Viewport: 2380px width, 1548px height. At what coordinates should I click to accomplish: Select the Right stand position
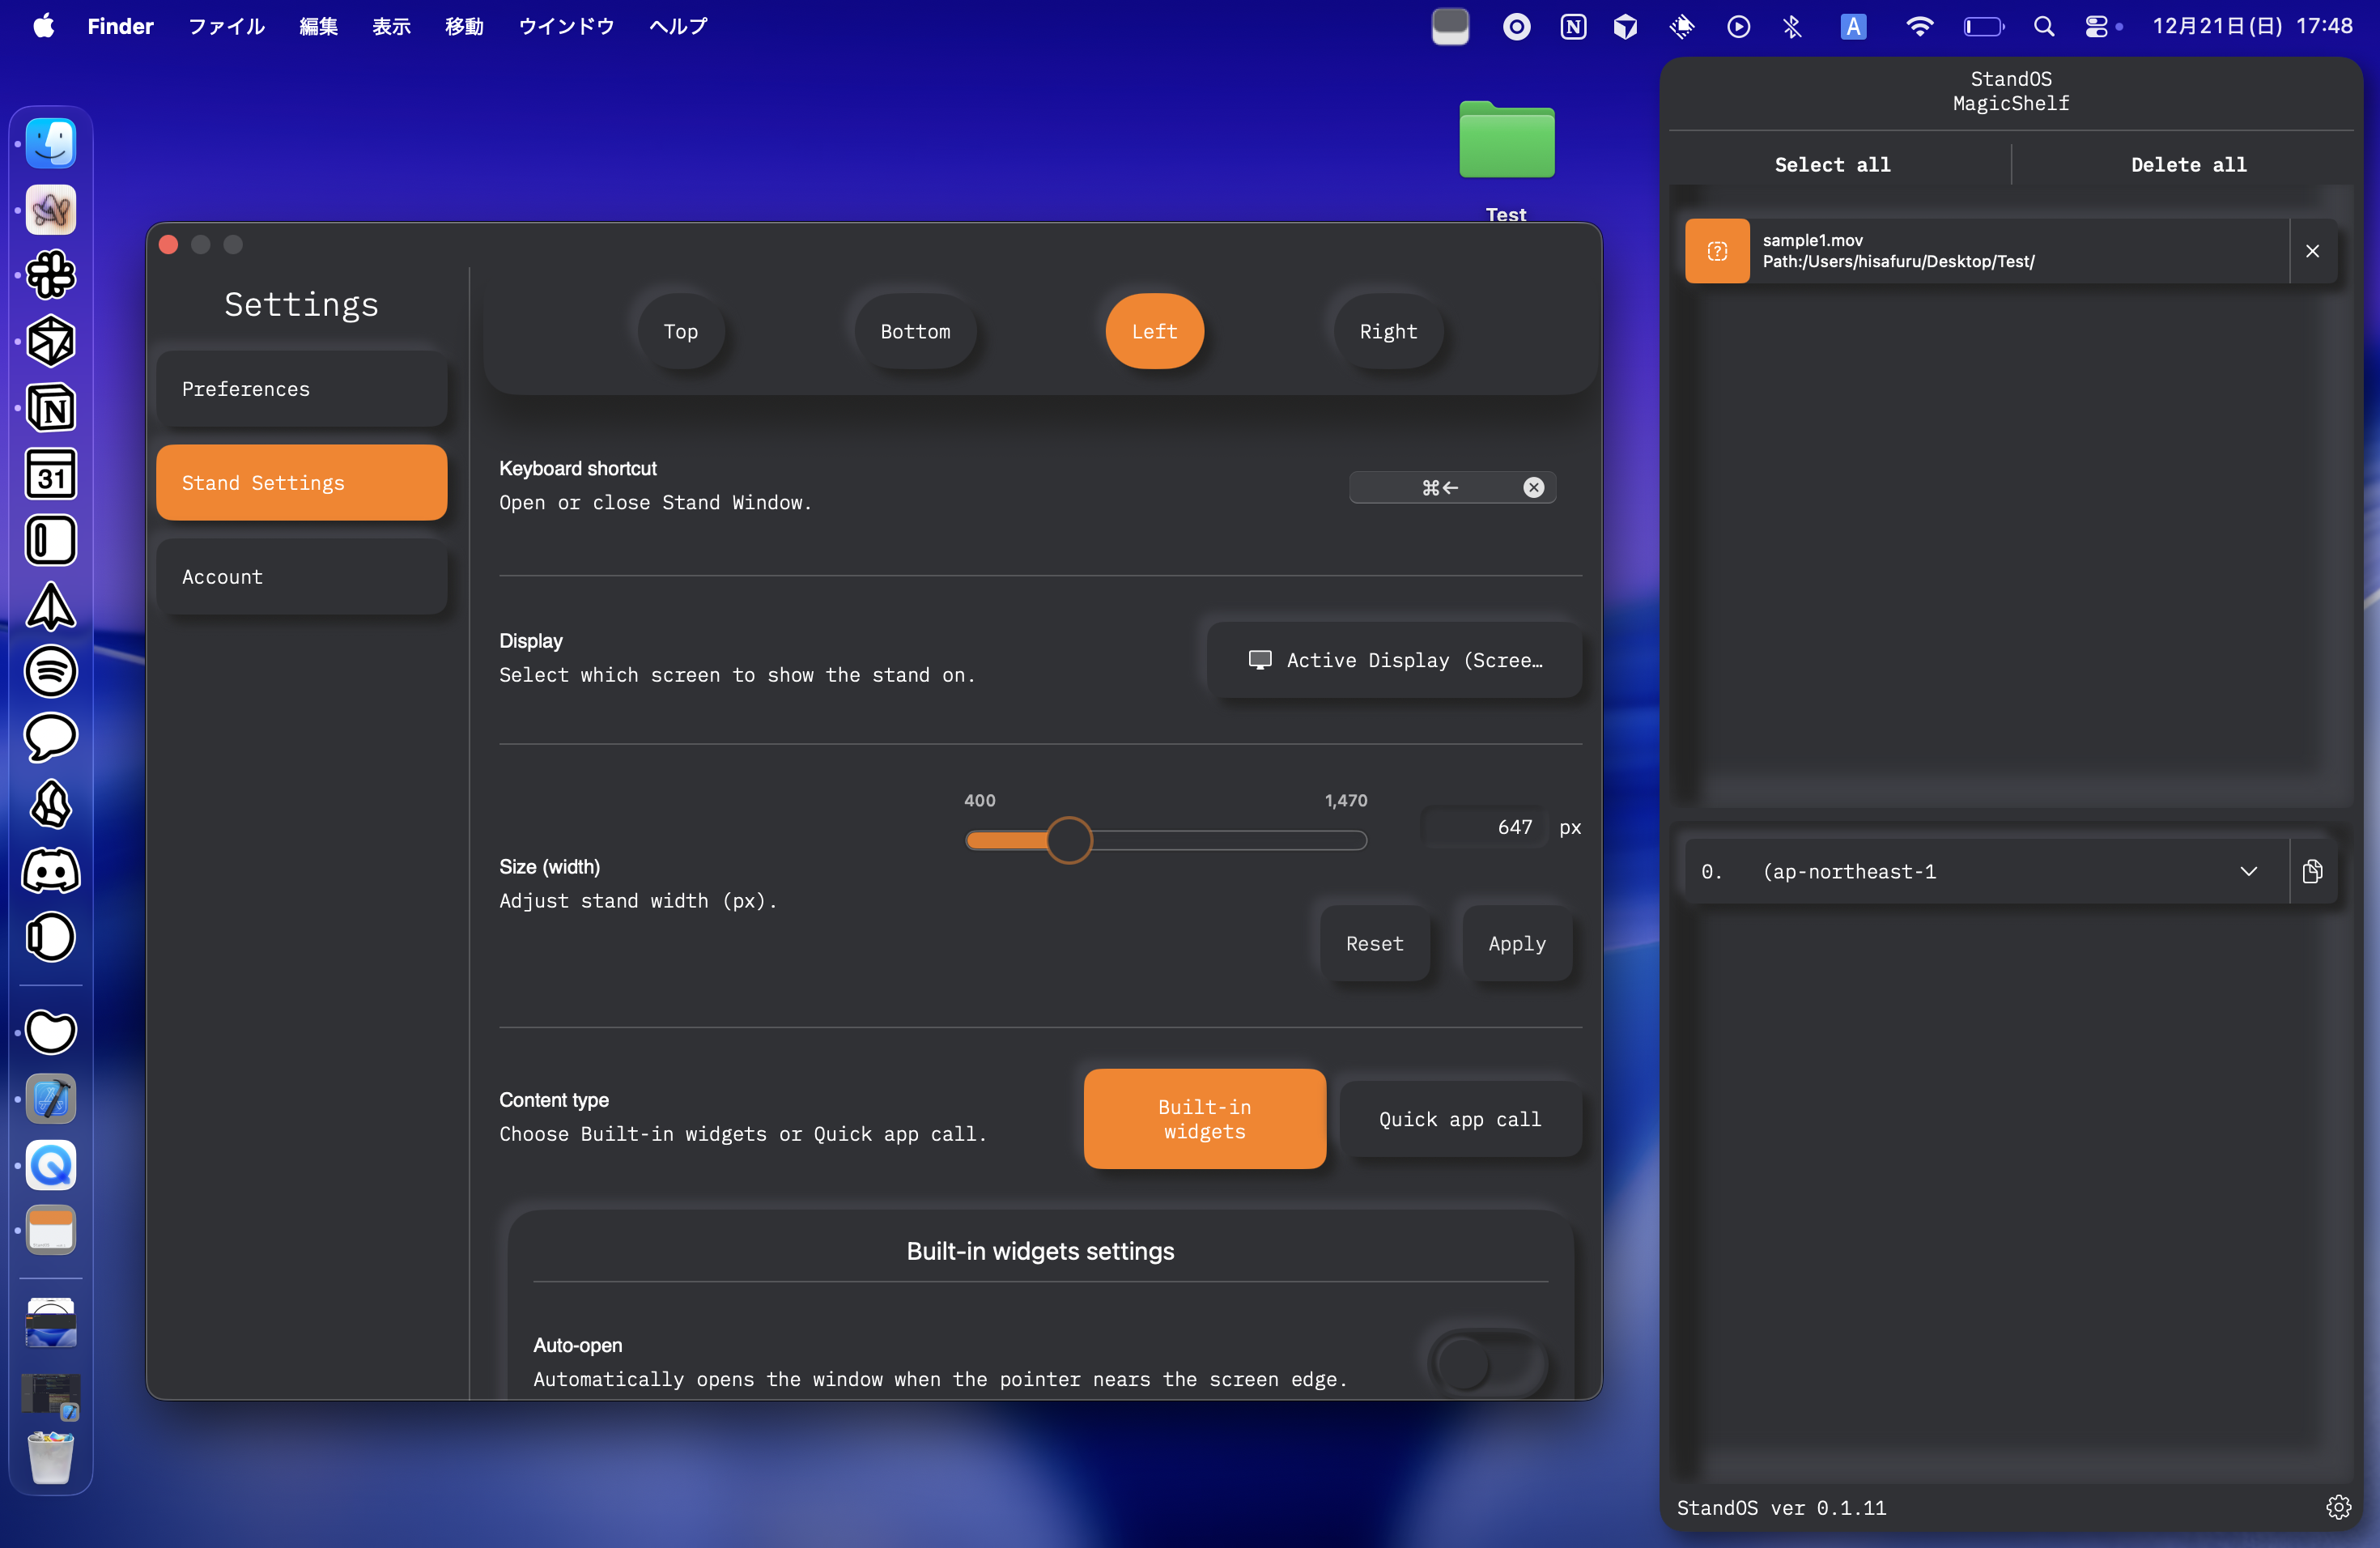pos(1388,331)
